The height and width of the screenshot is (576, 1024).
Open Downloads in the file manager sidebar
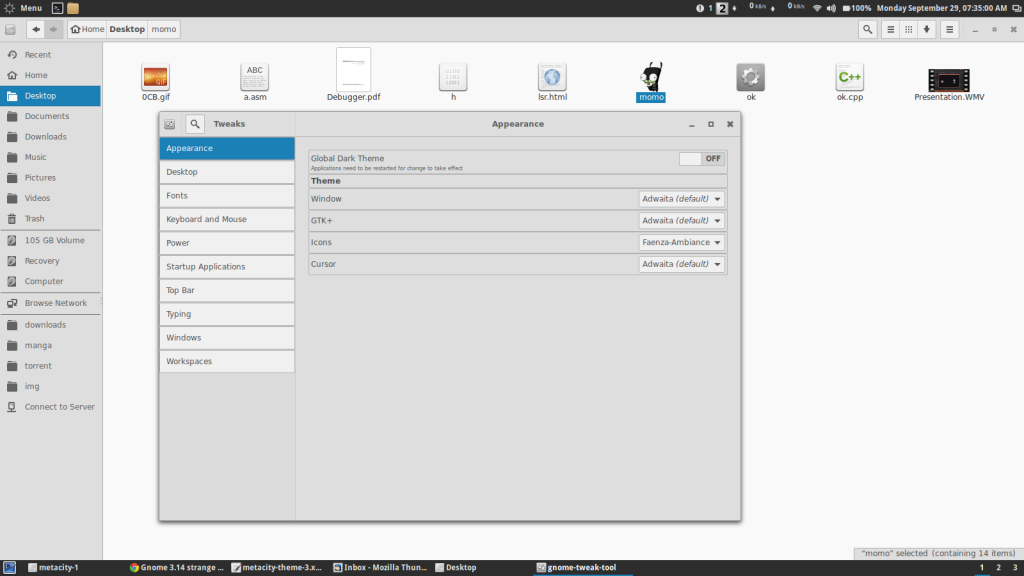click(46, 137)
